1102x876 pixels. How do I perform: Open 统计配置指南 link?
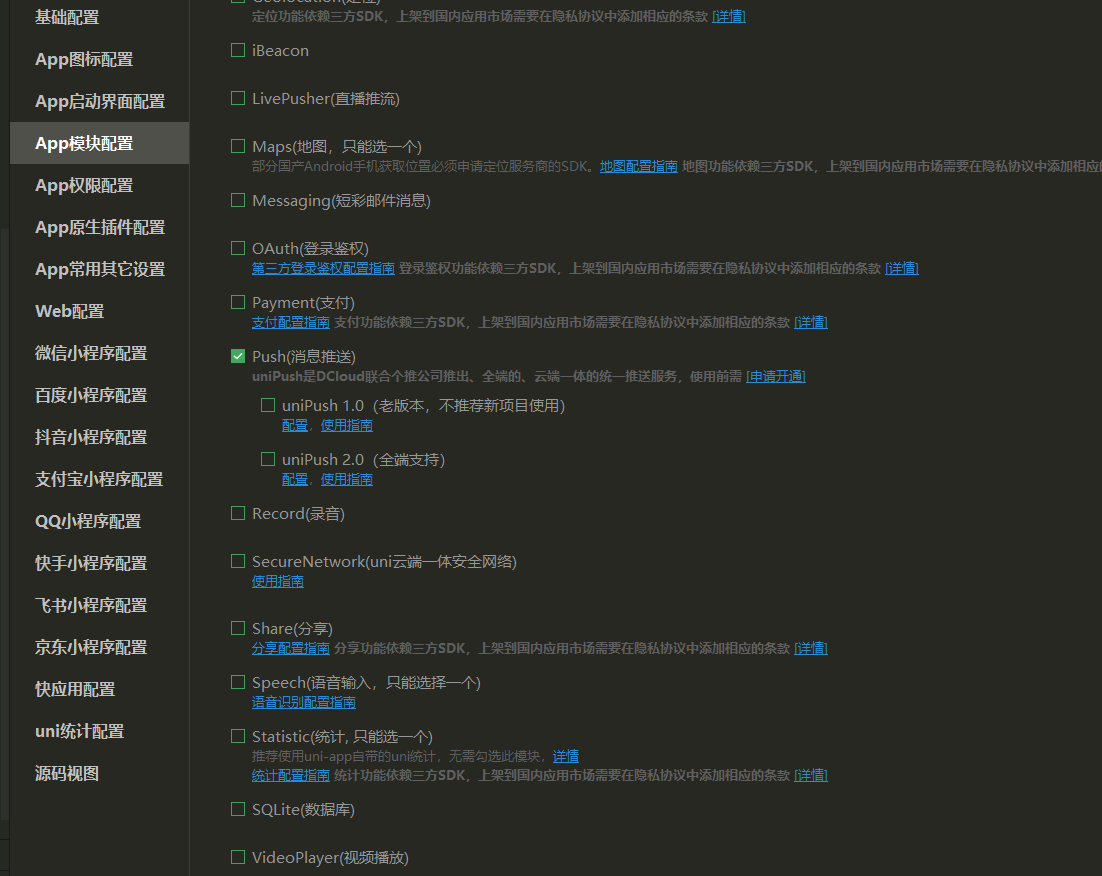click(x=290, y=775)
